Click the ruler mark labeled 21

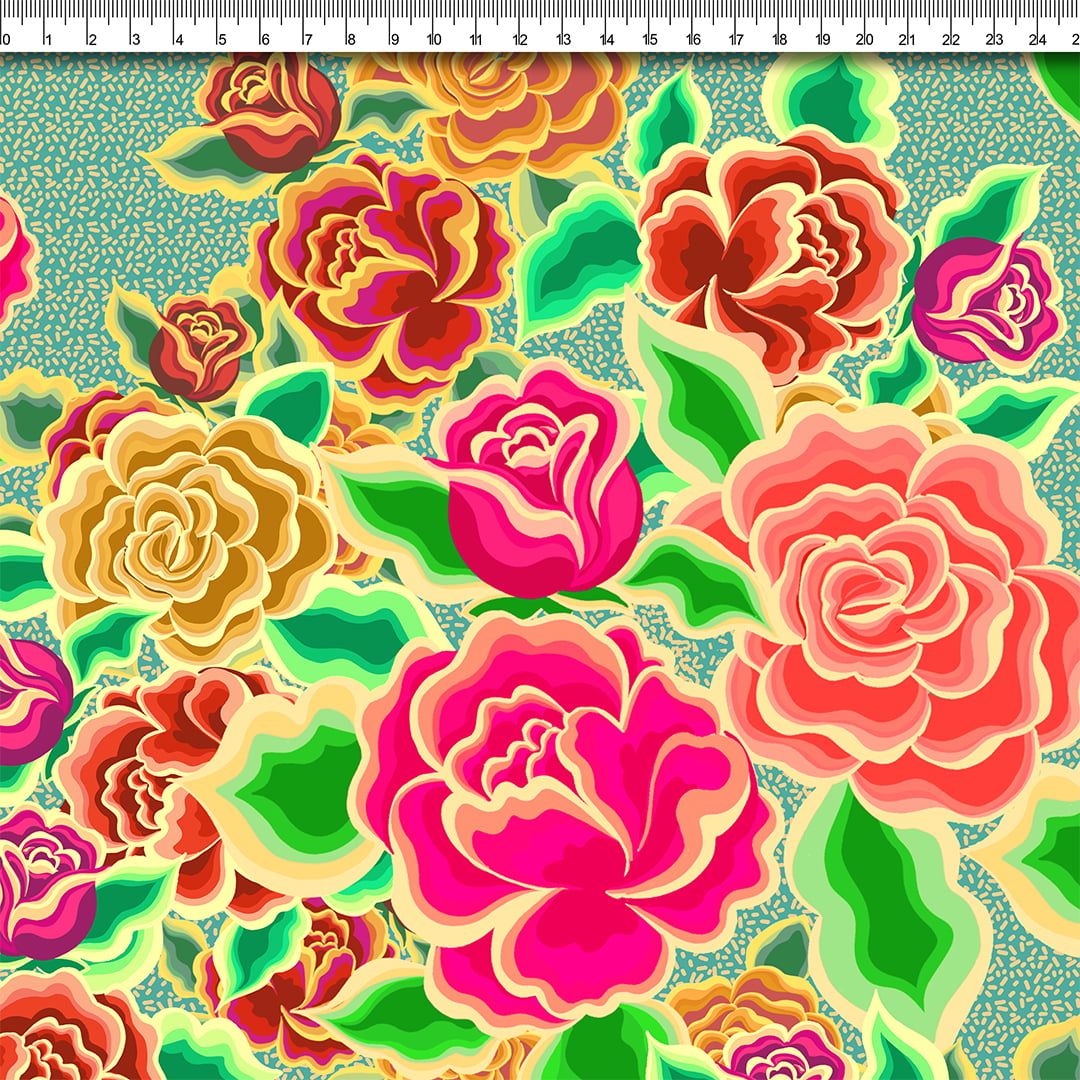[x=907, y=40]
